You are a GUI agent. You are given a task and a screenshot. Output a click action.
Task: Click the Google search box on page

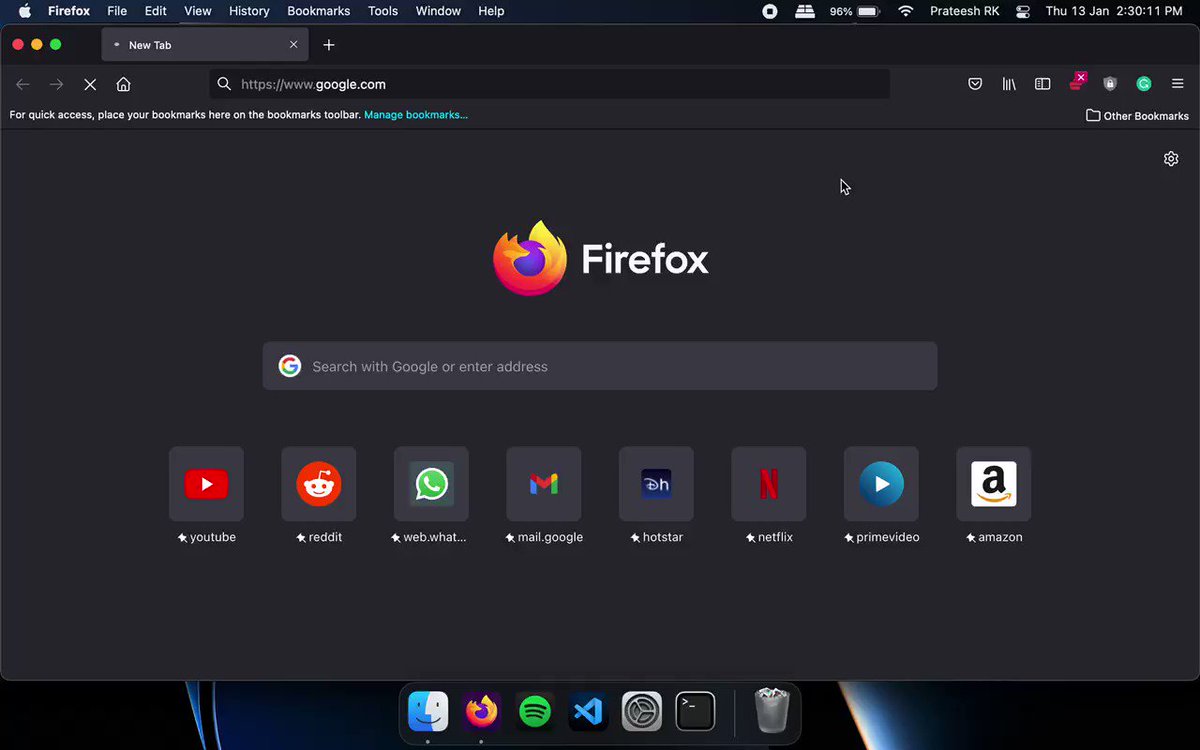600,366
